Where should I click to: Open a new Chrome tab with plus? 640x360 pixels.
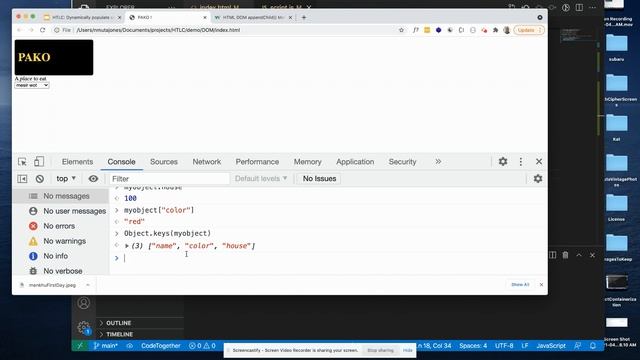(x=304, y=17)
